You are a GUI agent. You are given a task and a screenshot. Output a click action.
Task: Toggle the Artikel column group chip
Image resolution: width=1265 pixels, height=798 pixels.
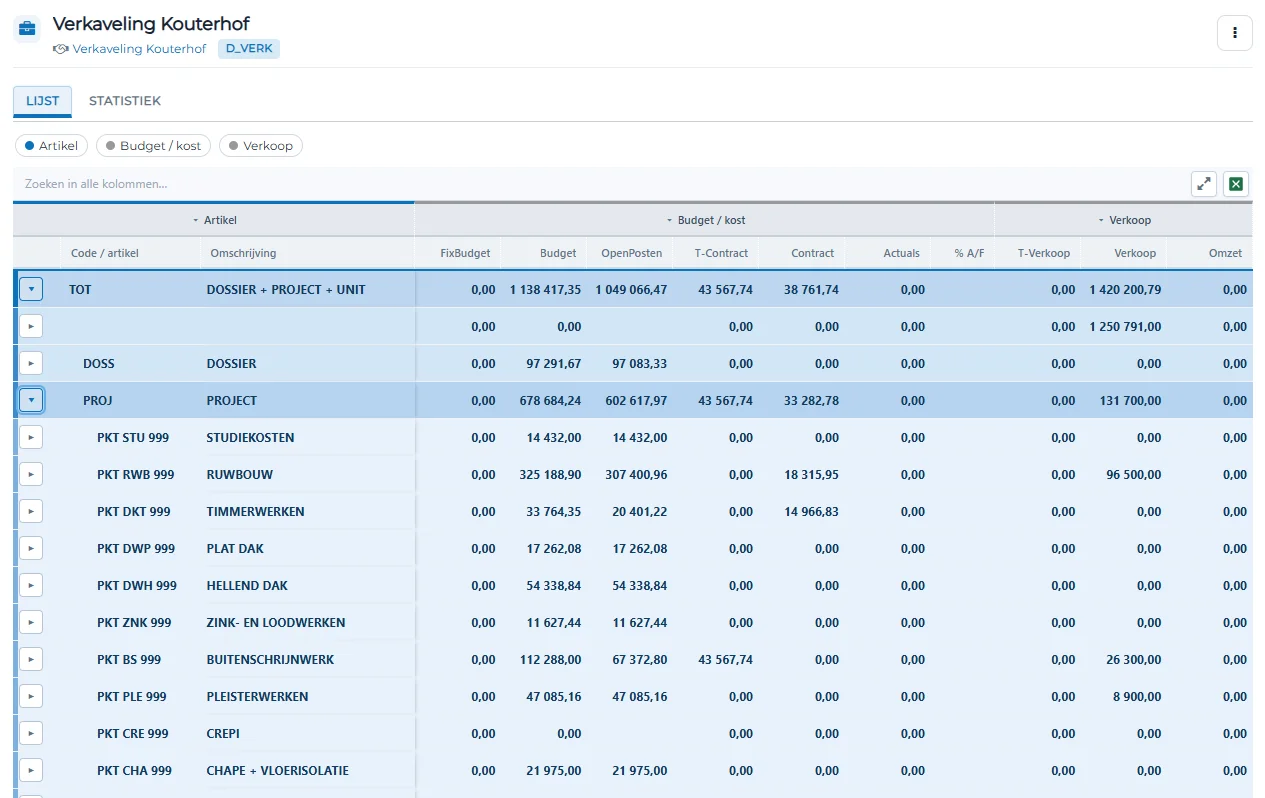click(x=51, y=146)
